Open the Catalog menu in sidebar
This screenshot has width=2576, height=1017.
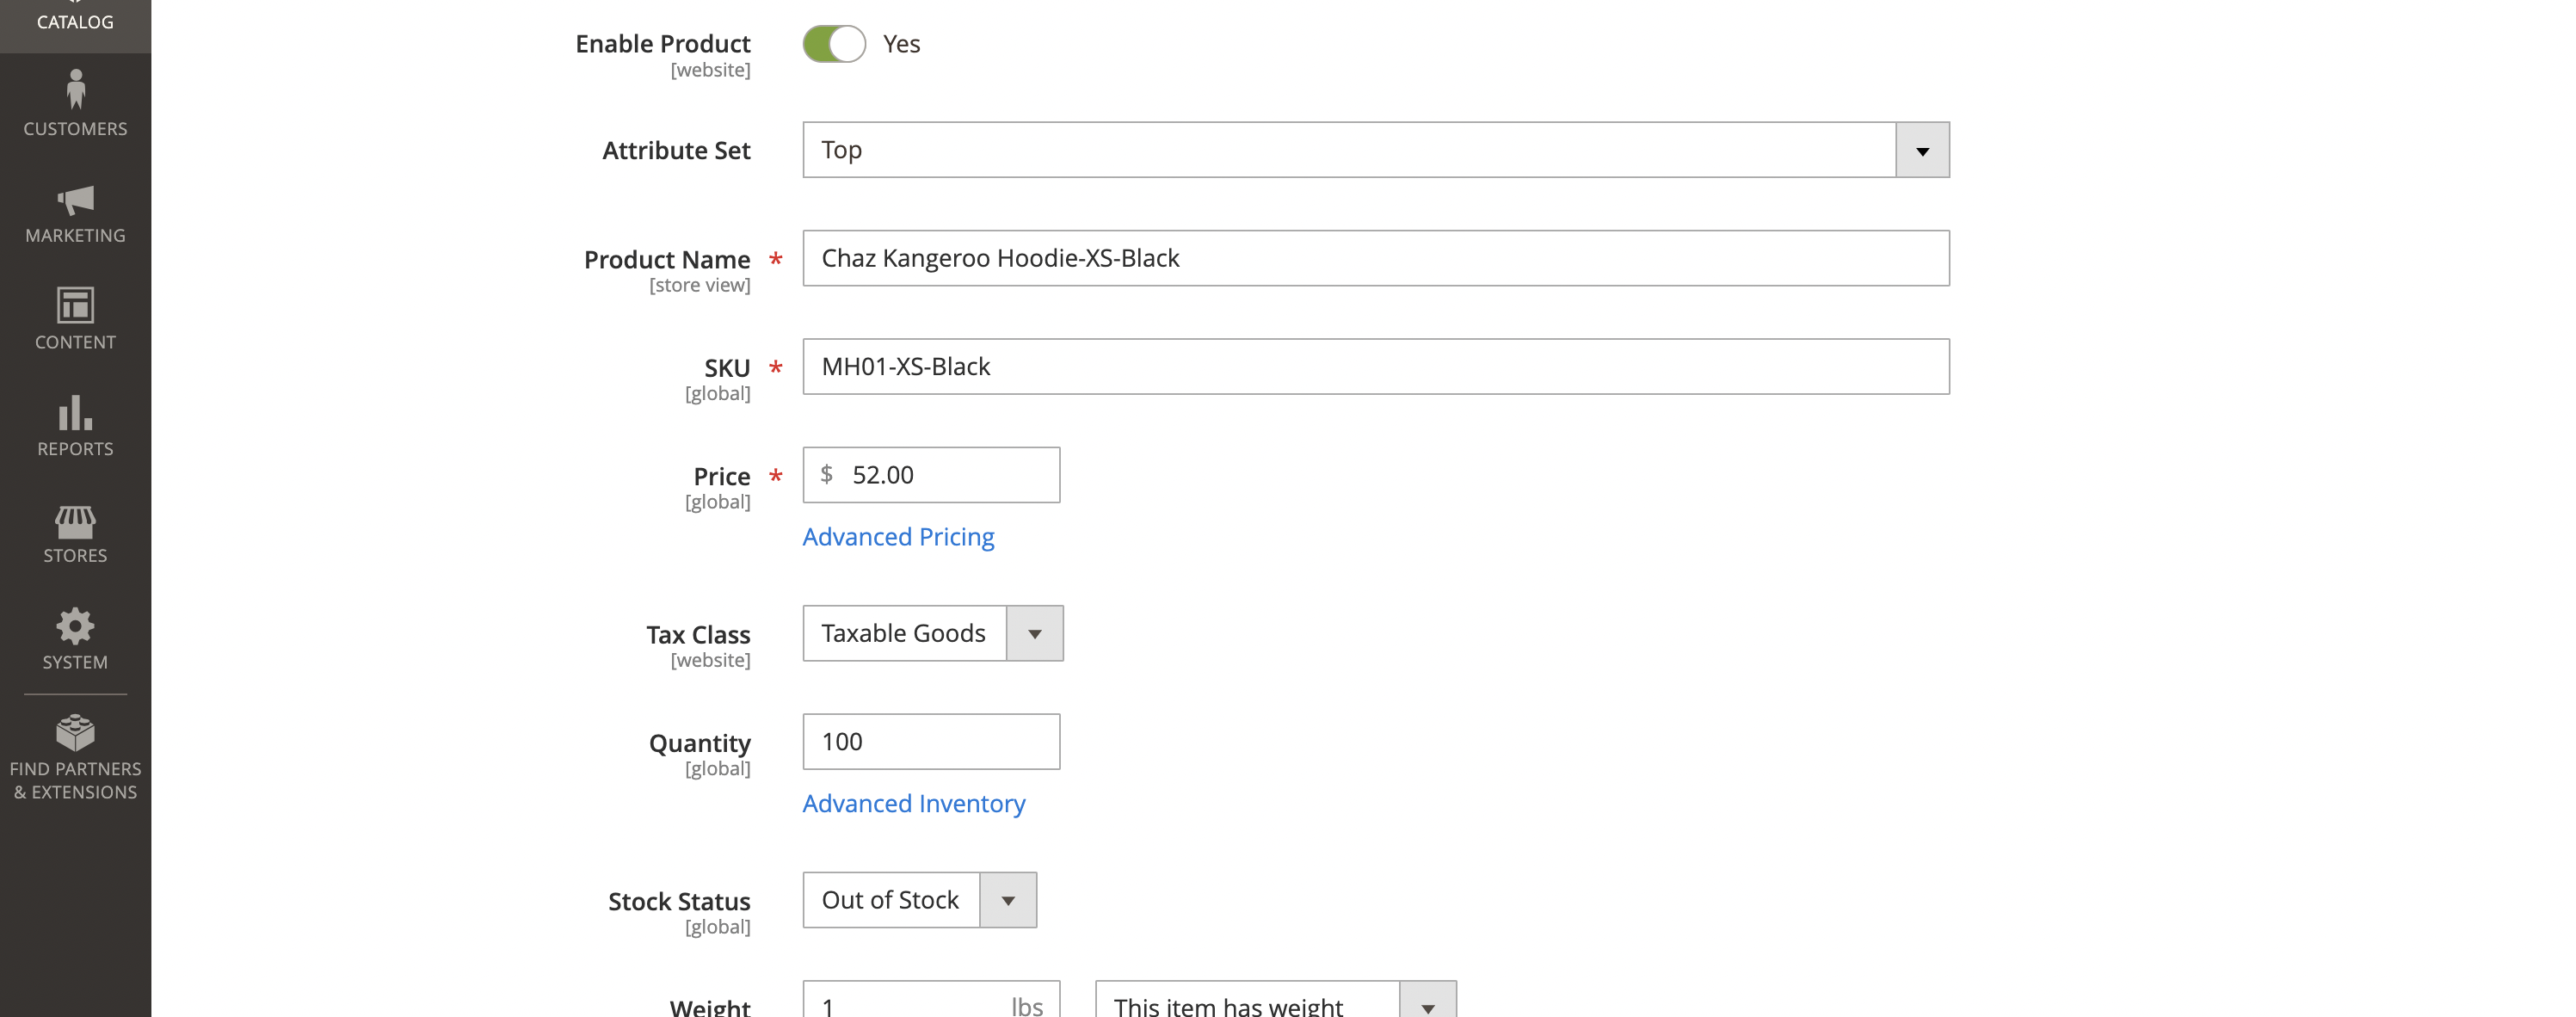pyautogui.click(x=75, y=20)
